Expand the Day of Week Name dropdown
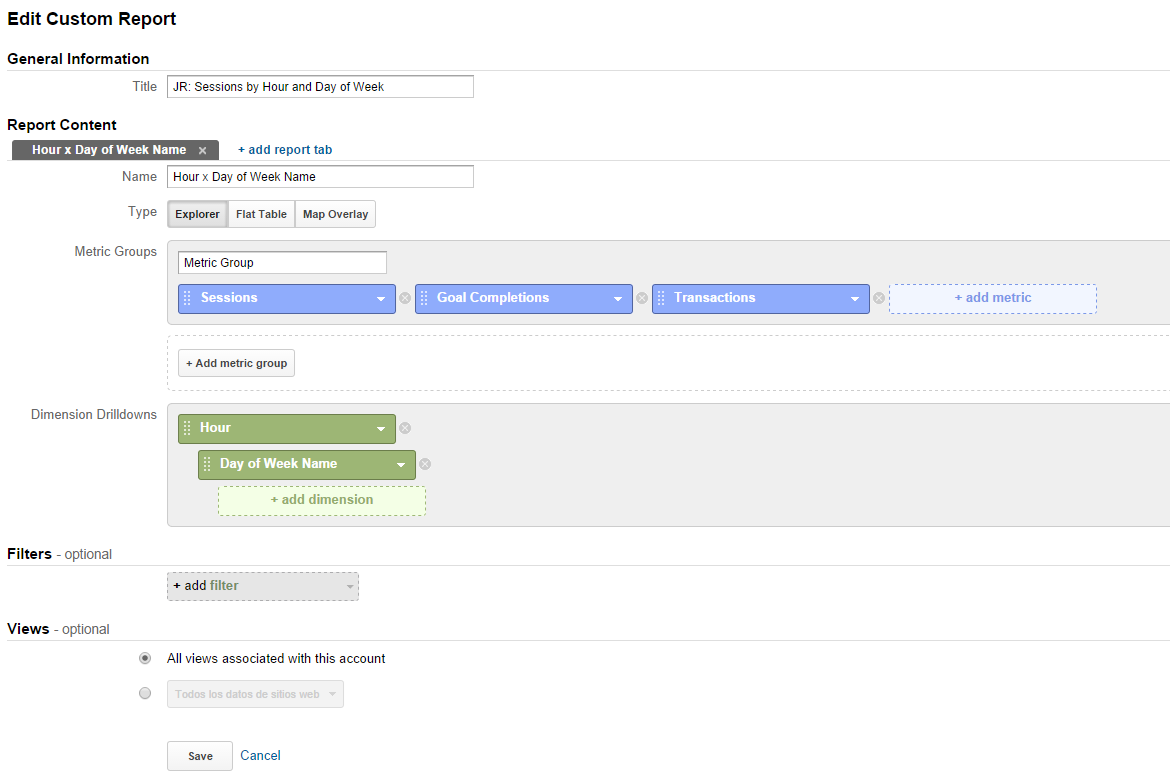 (401, 464)
